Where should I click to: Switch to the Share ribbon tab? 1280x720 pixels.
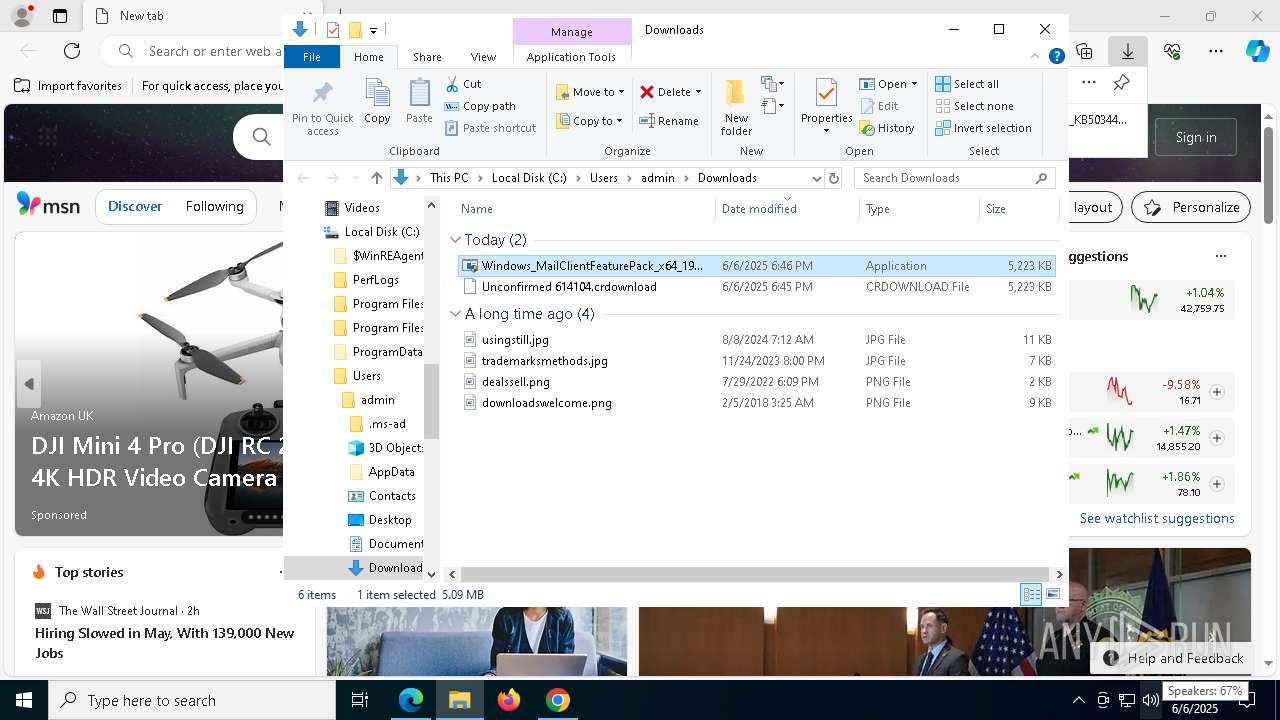coord(427,57)
